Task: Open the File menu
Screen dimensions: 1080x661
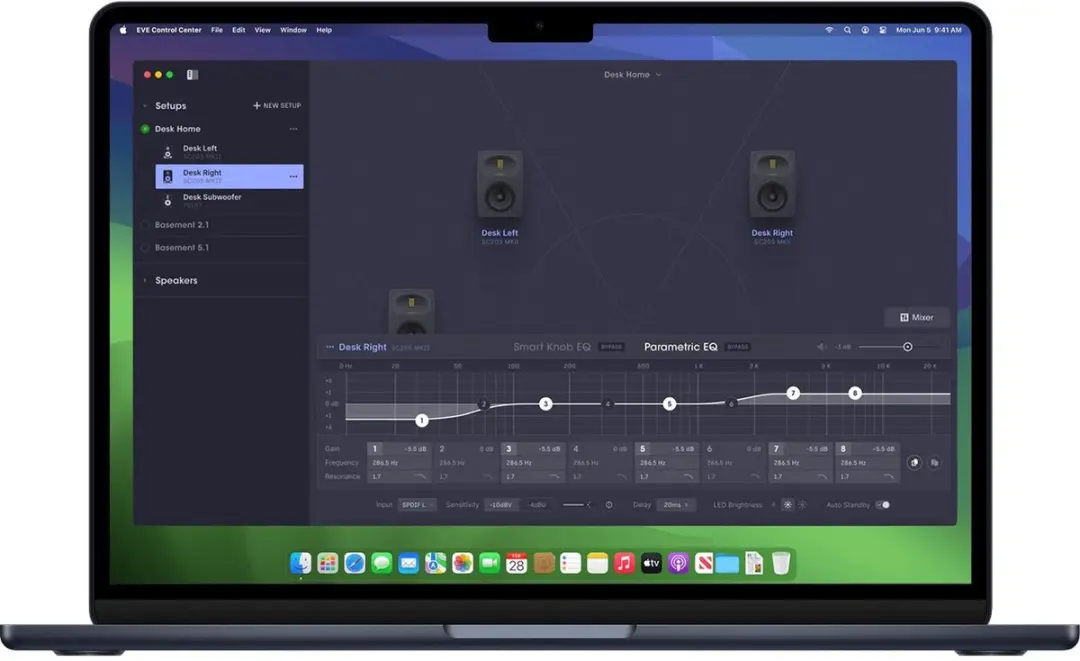Action: click(217, 30)
